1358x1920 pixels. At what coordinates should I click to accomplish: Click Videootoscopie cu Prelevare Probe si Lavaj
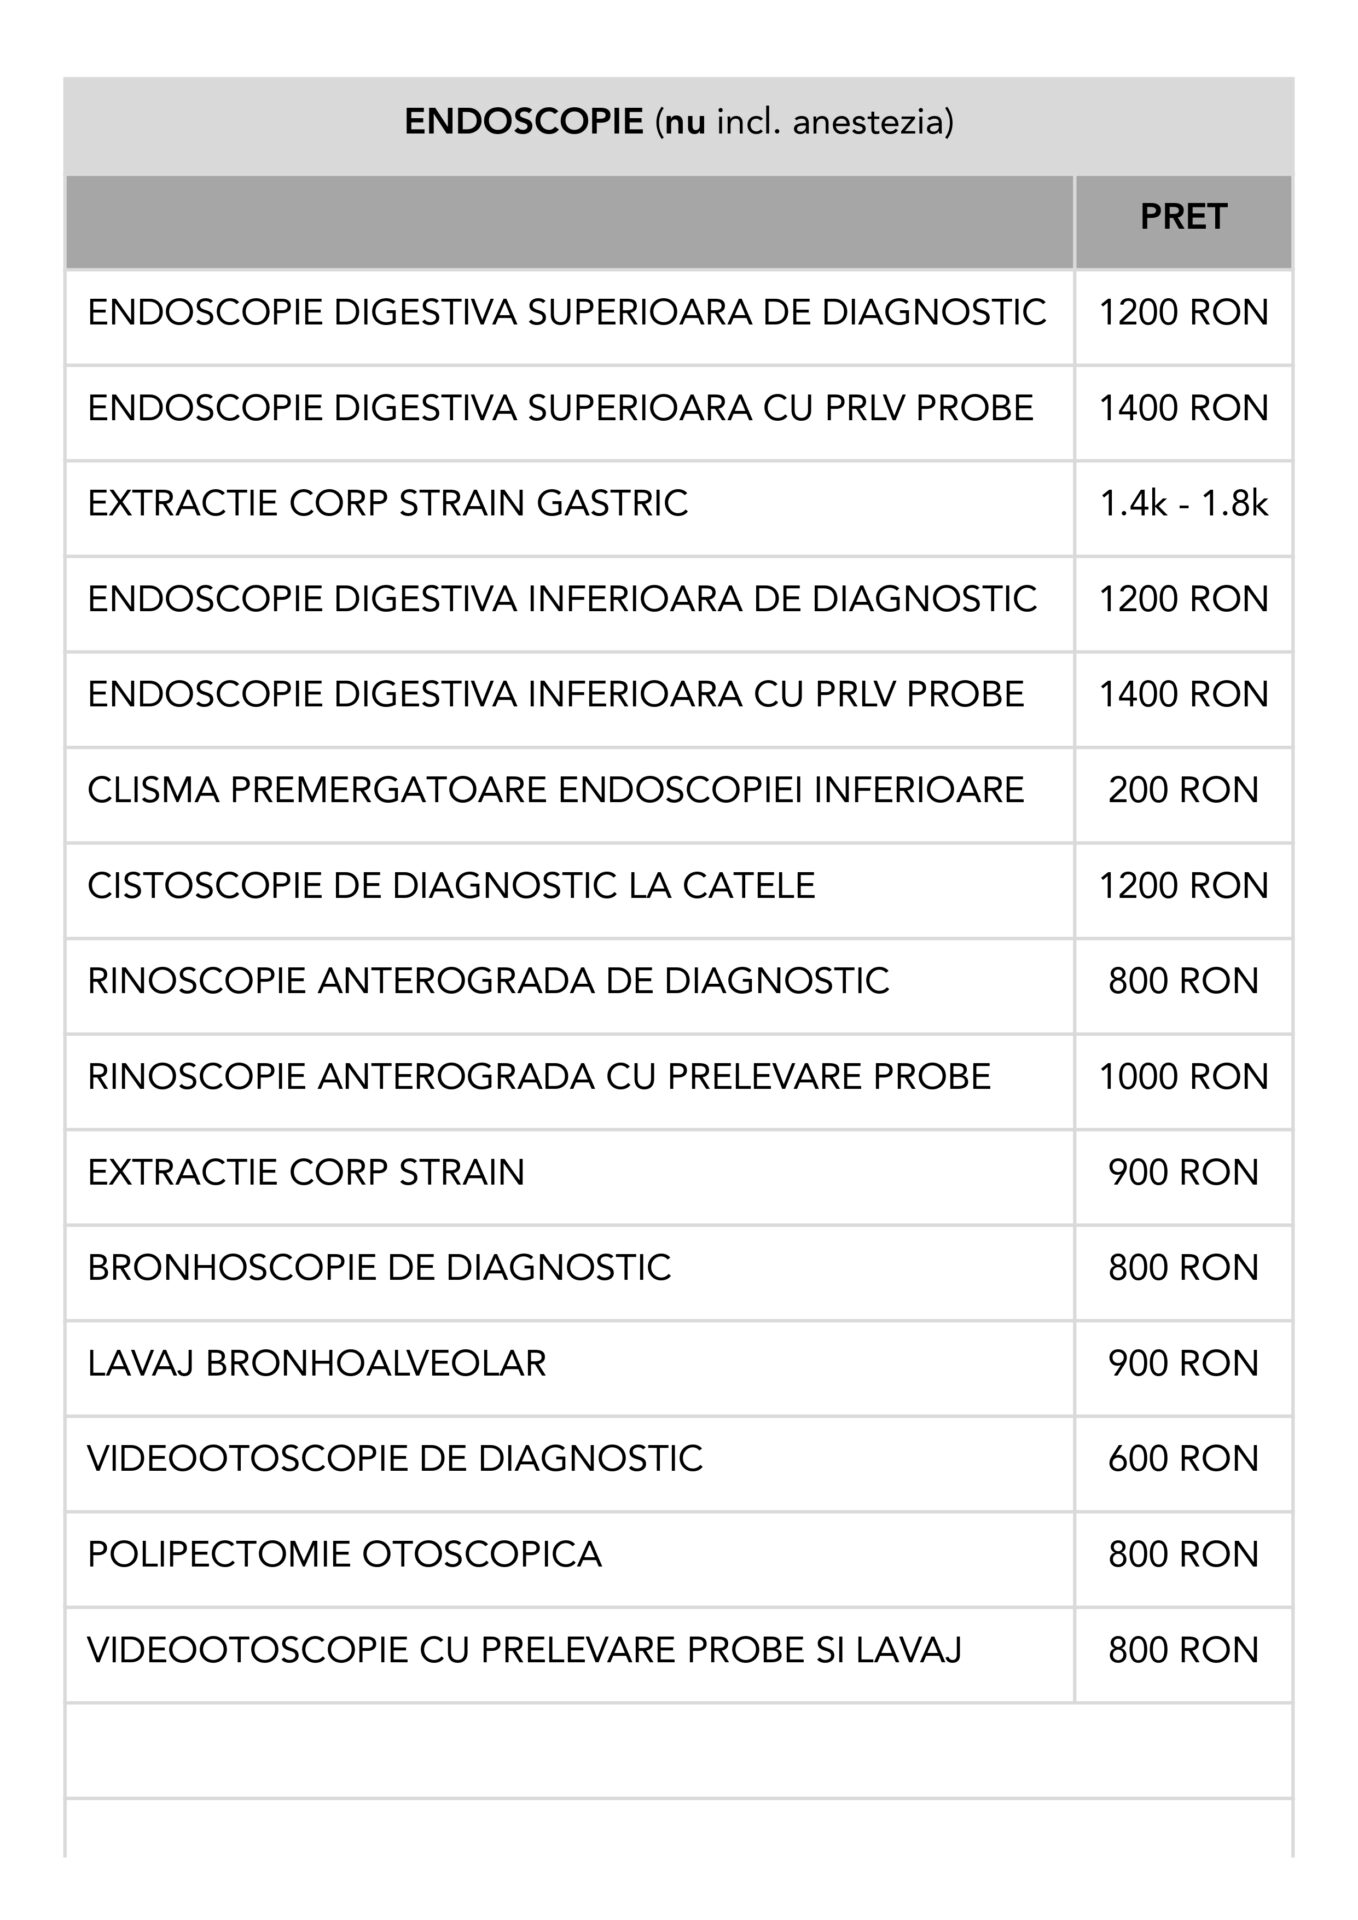pyautogui.click(x=524, y=1650)
